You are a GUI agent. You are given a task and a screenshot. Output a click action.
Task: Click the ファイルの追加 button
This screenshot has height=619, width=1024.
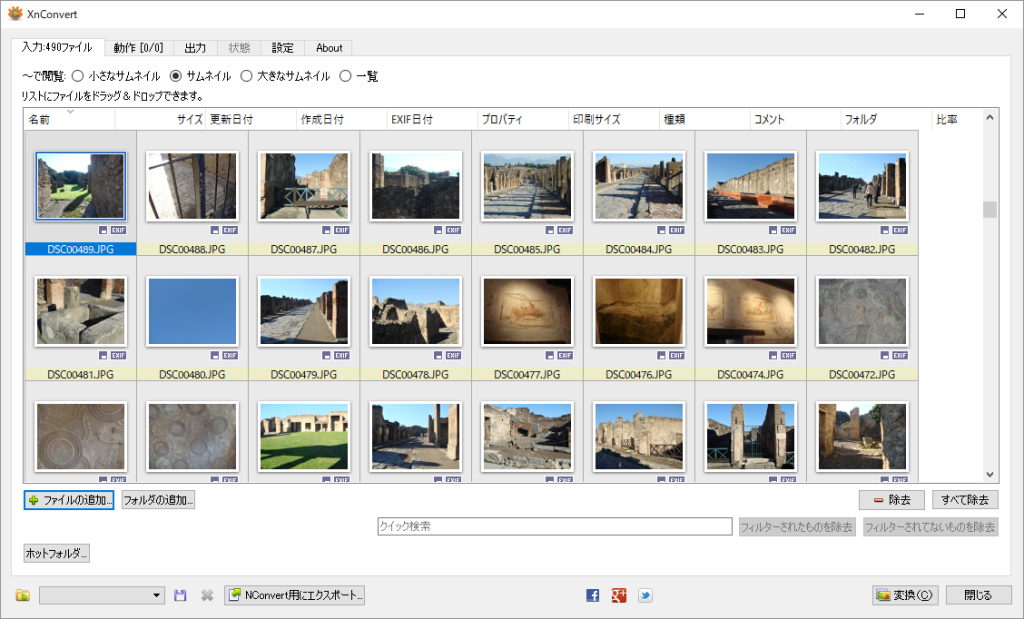69,500
